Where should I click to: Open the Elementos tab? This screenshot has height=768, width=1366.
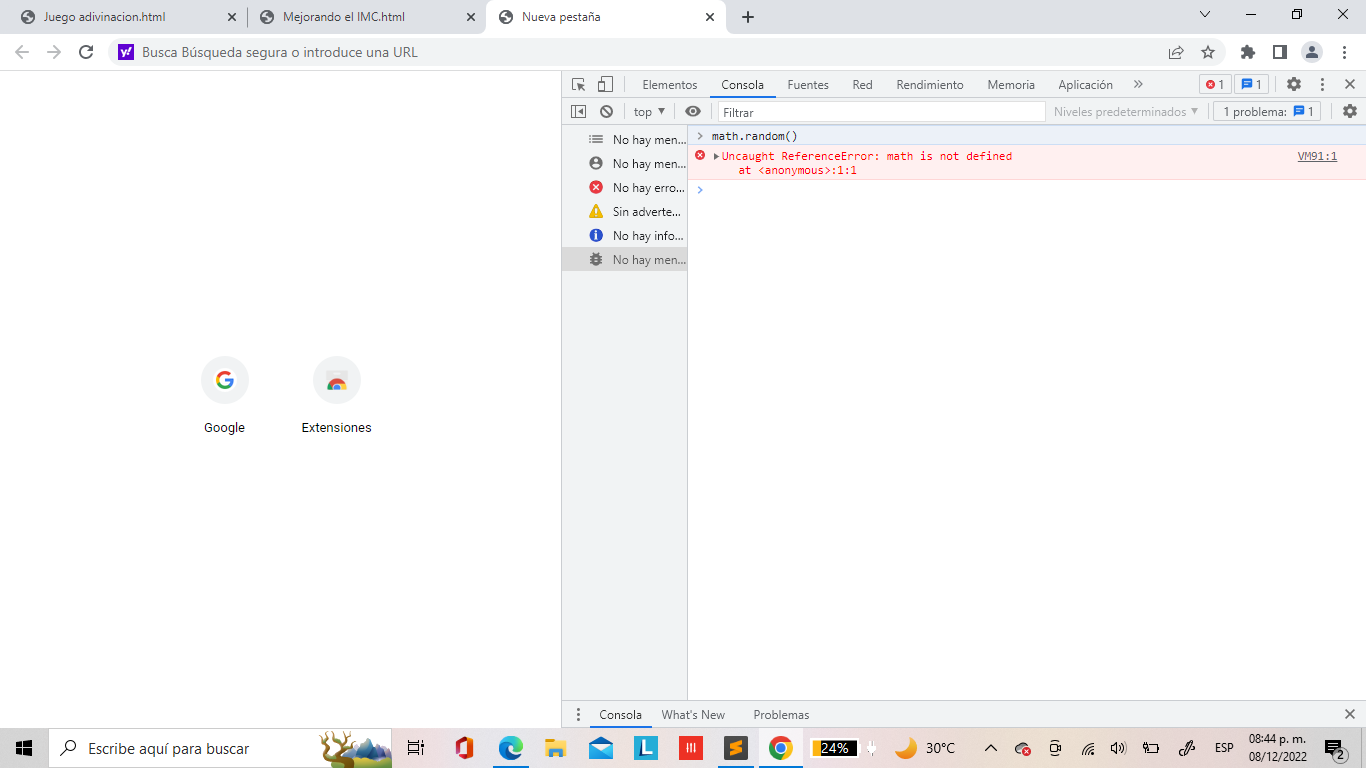coord(670,85)
